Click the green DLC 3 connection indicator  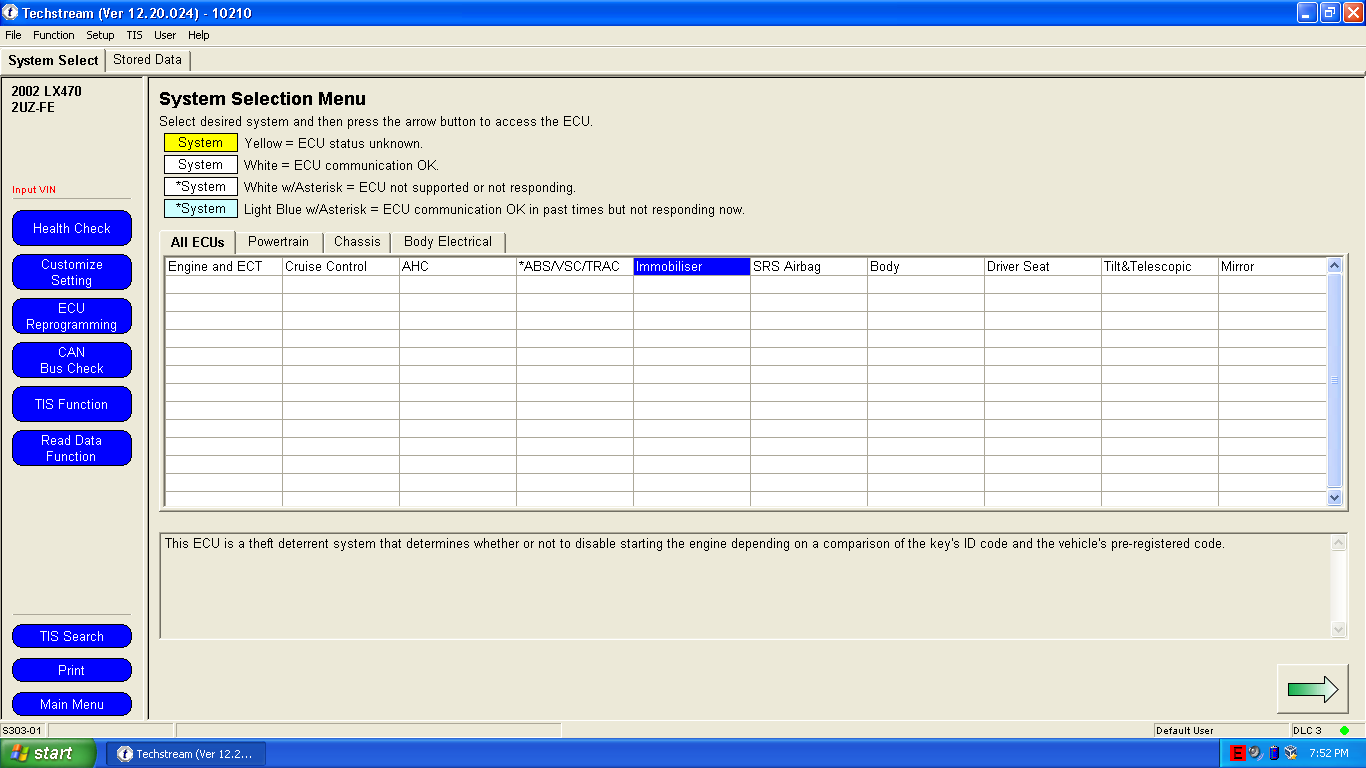point(1344,730)
